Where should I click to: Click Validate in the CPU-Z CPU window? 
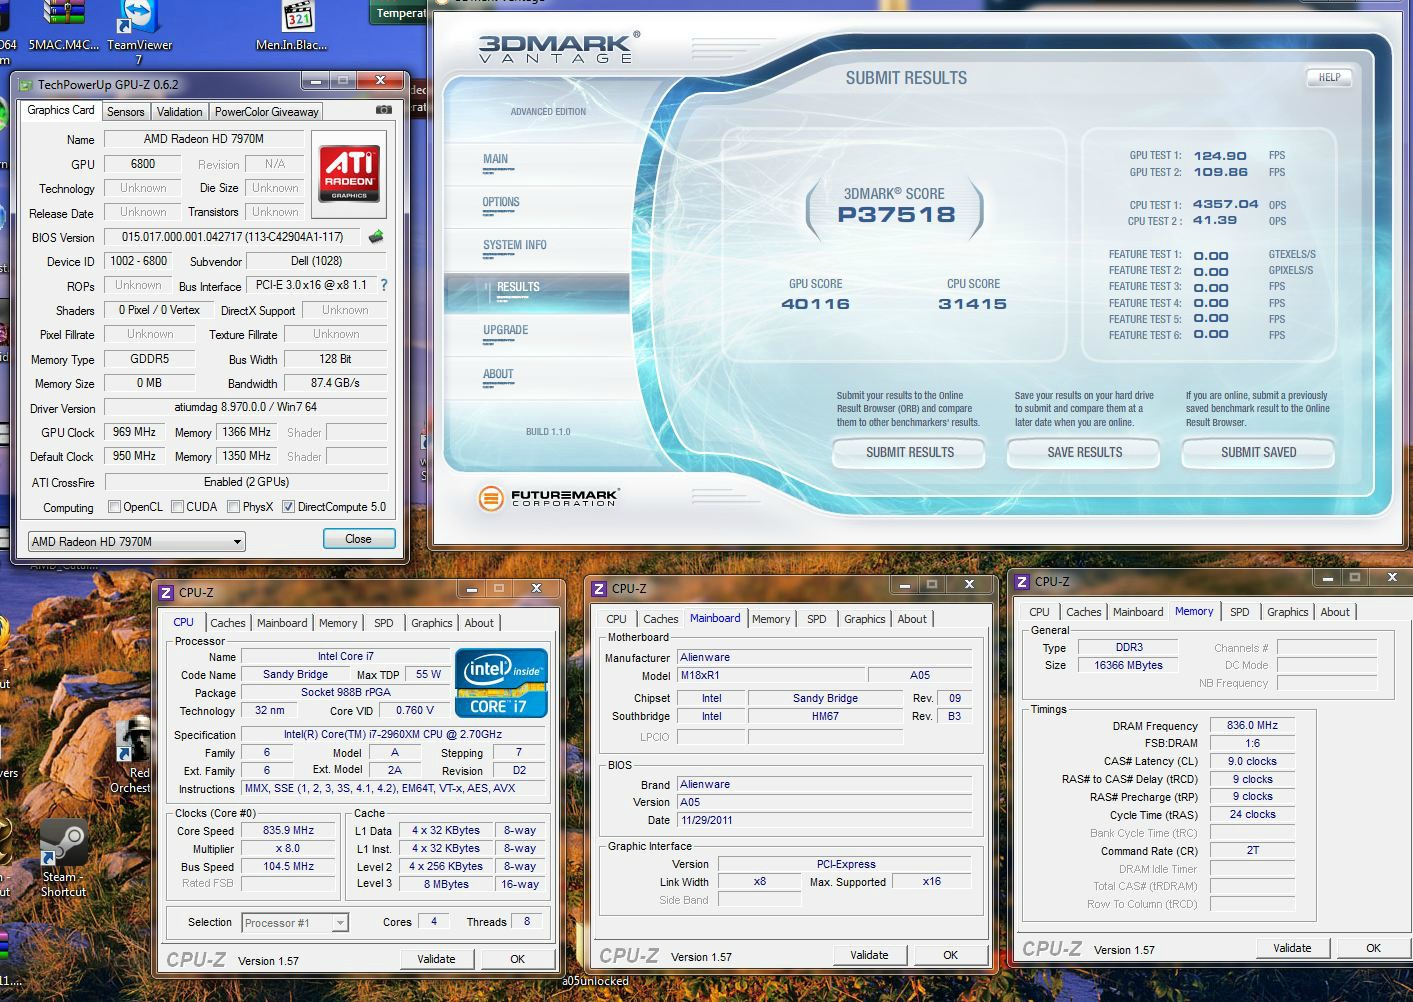pyautogui.click(x=436, y=959)
